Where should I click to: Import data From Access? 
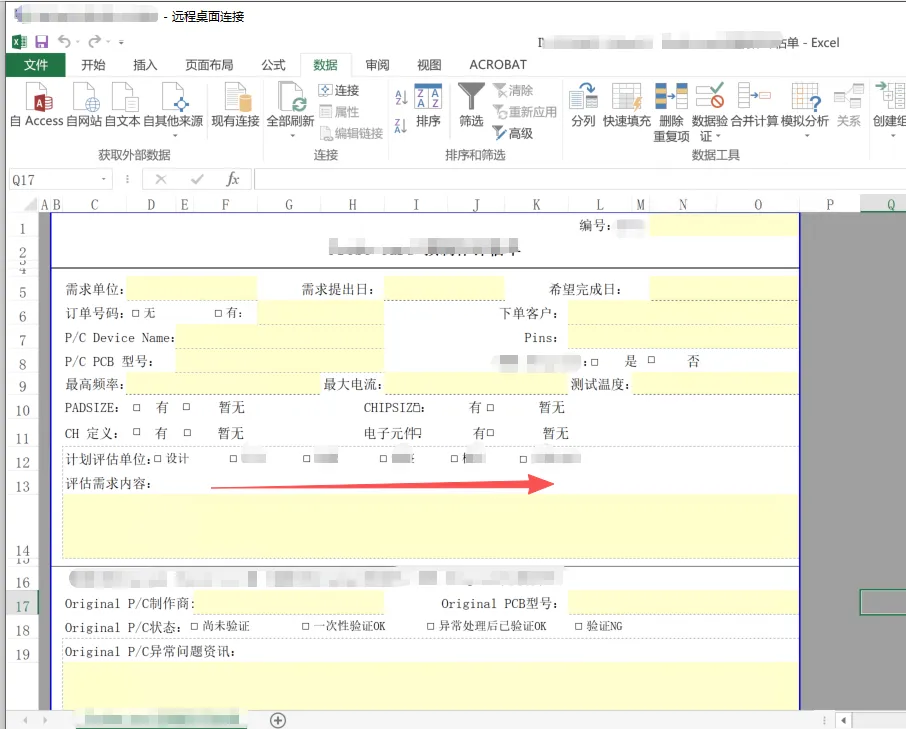click(x=37, y=105)
